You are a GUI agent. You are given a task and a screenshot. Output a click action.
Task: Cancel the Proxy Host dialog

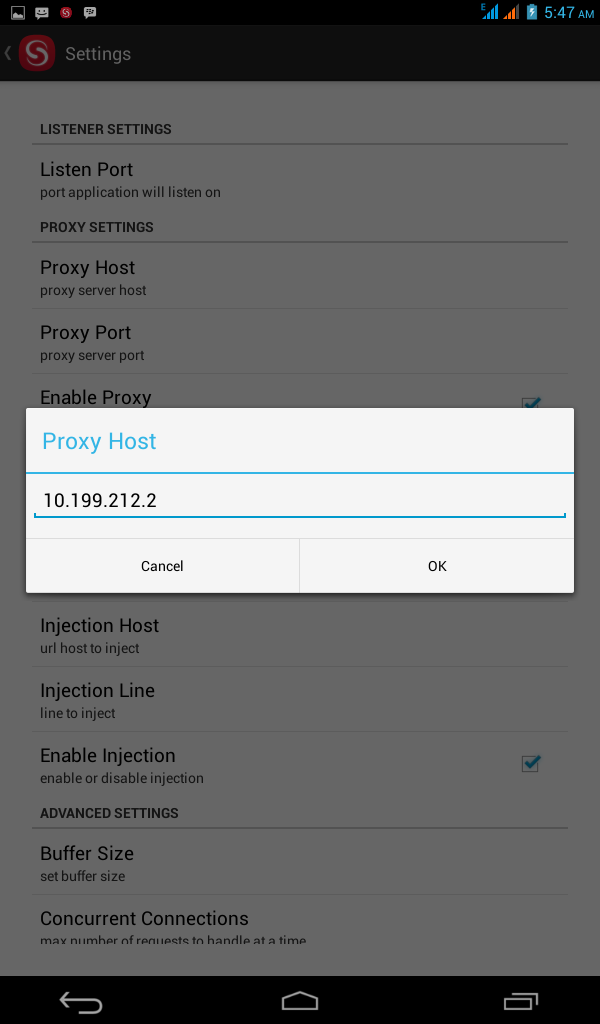click(162, 566)
